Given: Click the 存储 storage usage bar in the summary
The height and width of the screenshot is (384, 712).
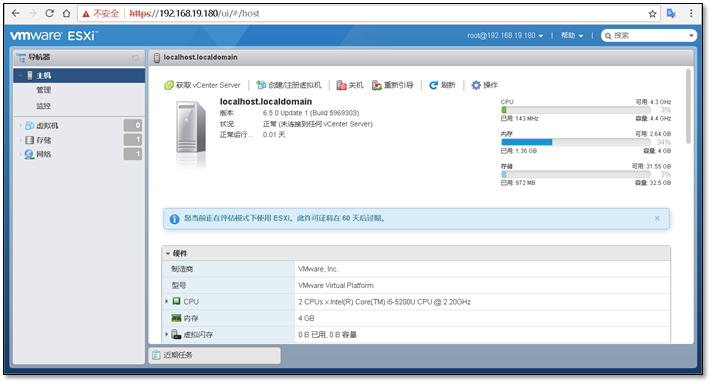Looking at the screenshot, I should click(575, 174).
